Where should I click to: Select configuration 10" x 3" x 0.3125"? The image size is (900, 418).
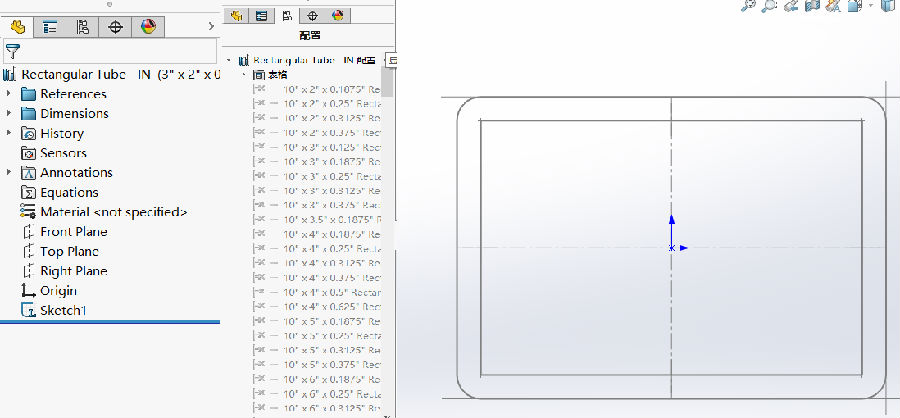317,191
